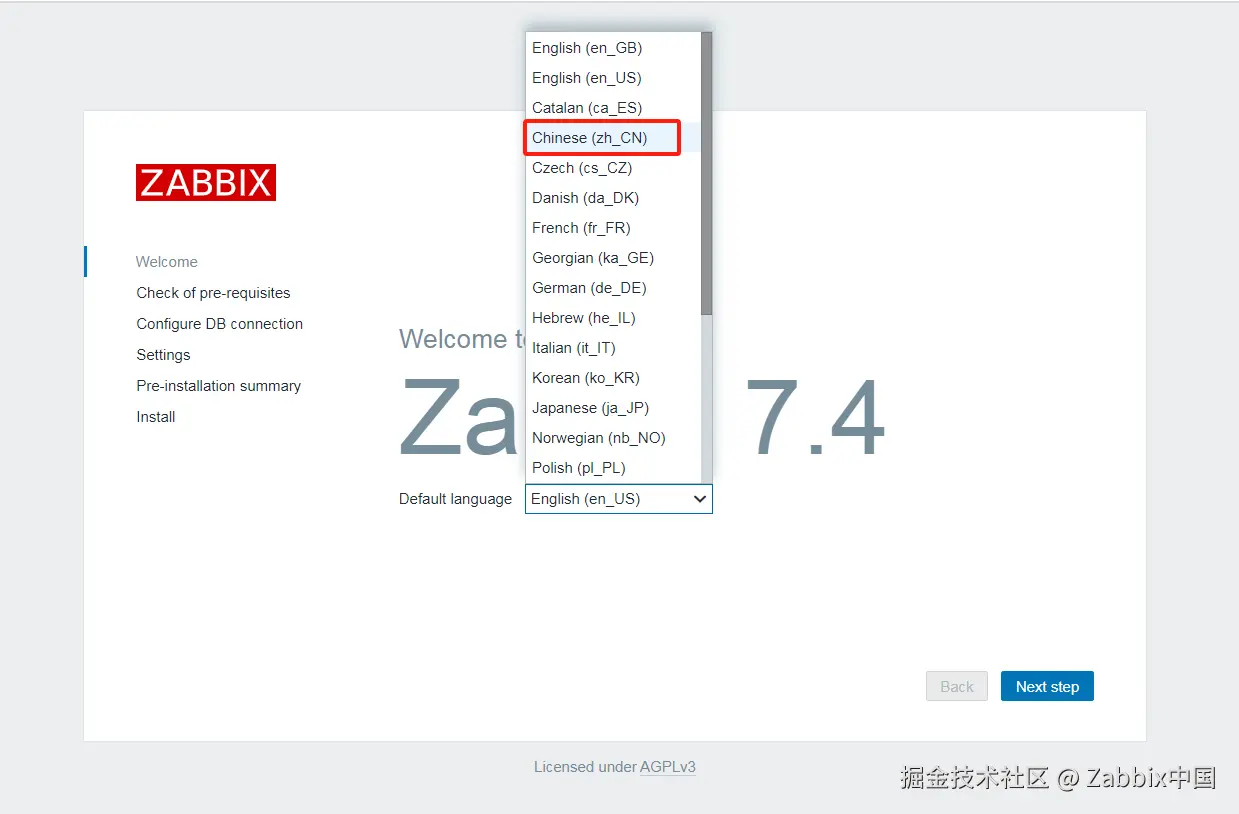Select Italian (it_IT) language
This screenshot has height=814, width=1239.
tap(613, 348)
